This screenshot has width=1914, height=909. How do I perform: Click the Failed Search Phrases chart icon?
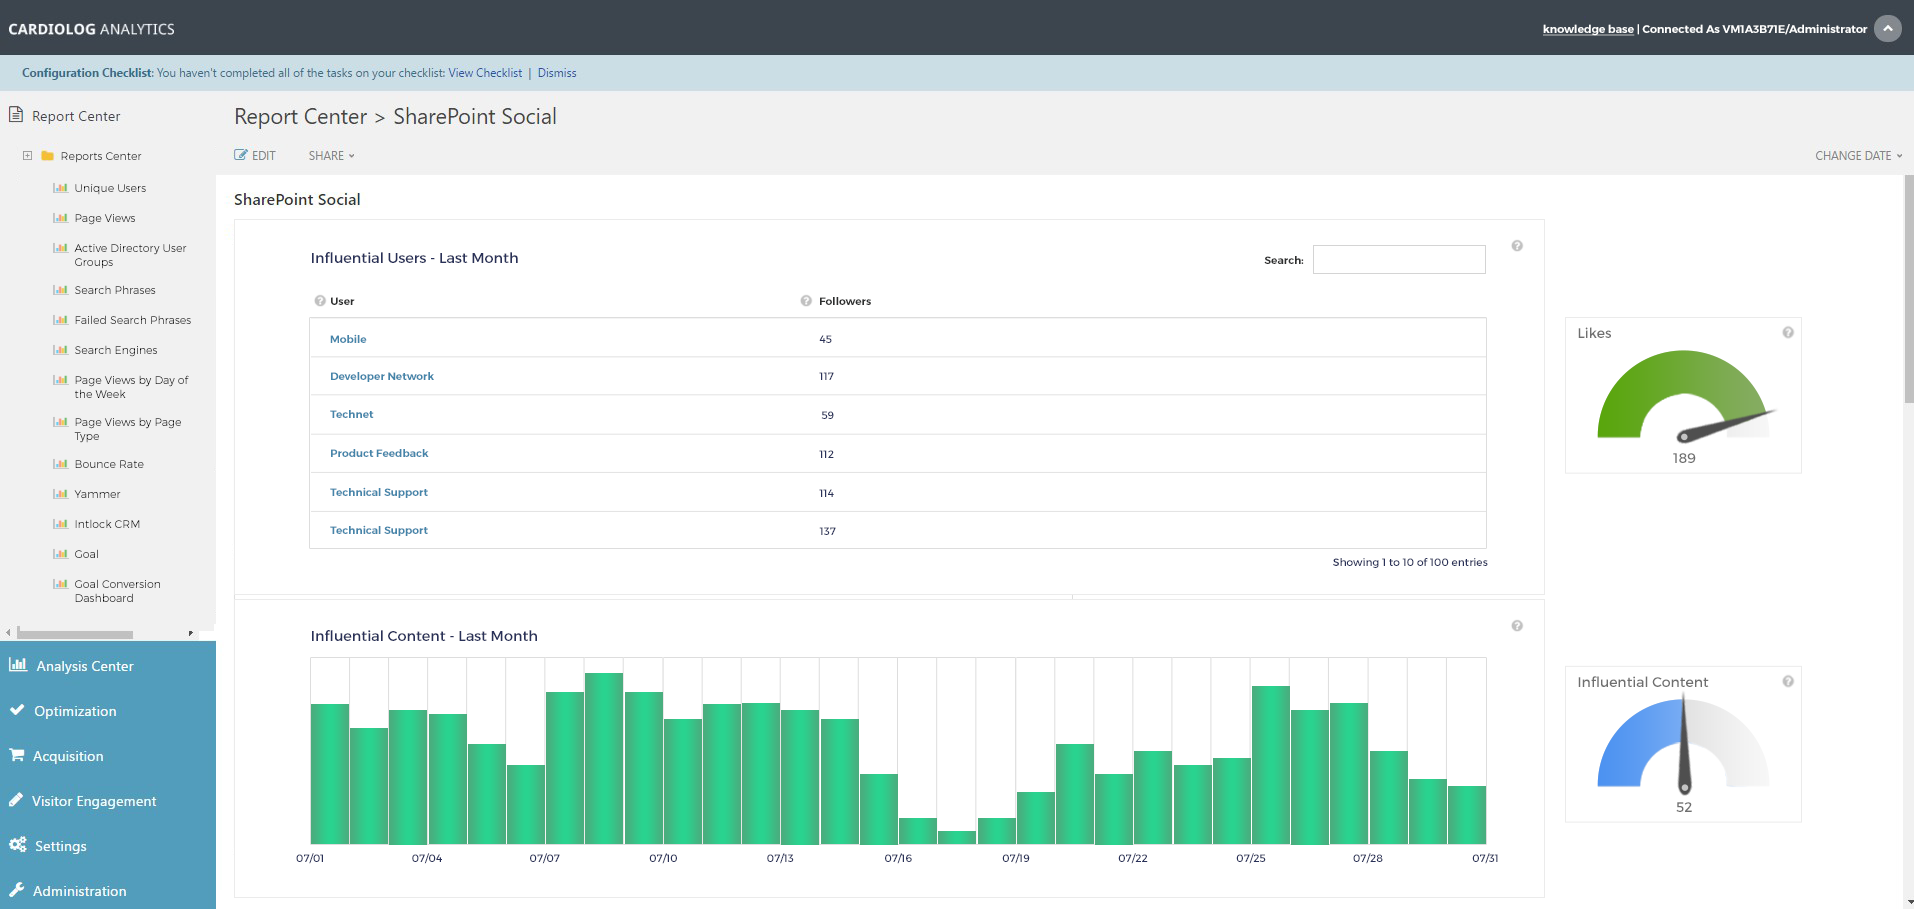(61, 320)
